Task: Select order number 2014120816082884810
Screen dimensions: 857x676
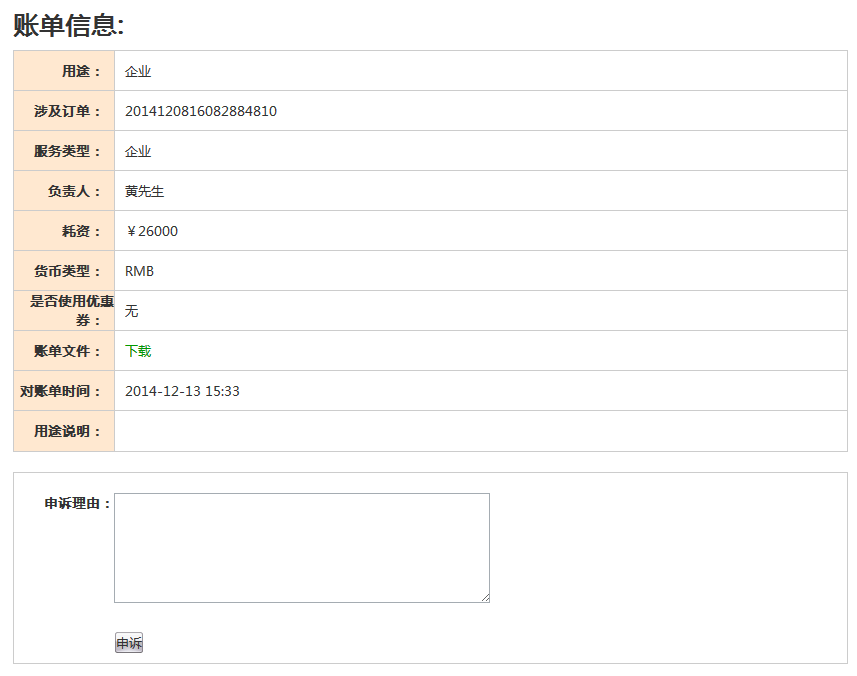Action: [201, 111]
